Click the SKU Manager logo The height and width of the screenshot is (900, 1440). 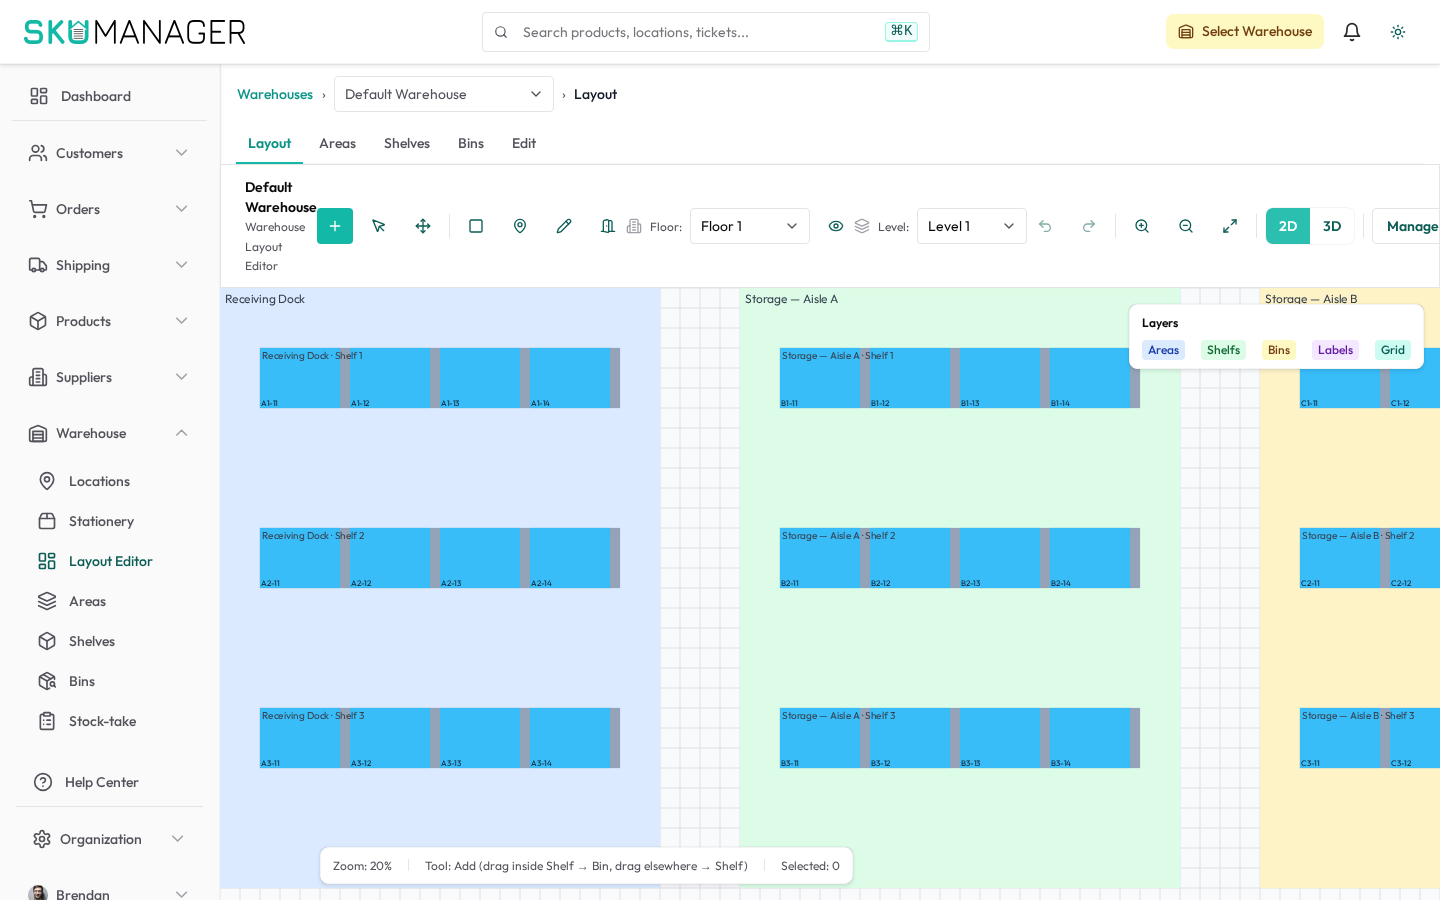coord(135,32)
